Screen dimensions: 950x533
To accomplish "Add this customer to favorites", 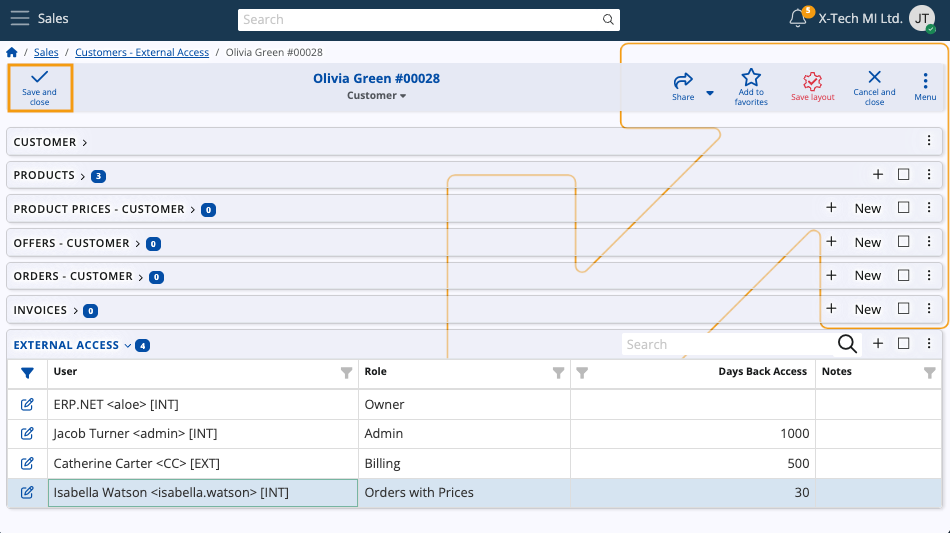I will [751, 79].
